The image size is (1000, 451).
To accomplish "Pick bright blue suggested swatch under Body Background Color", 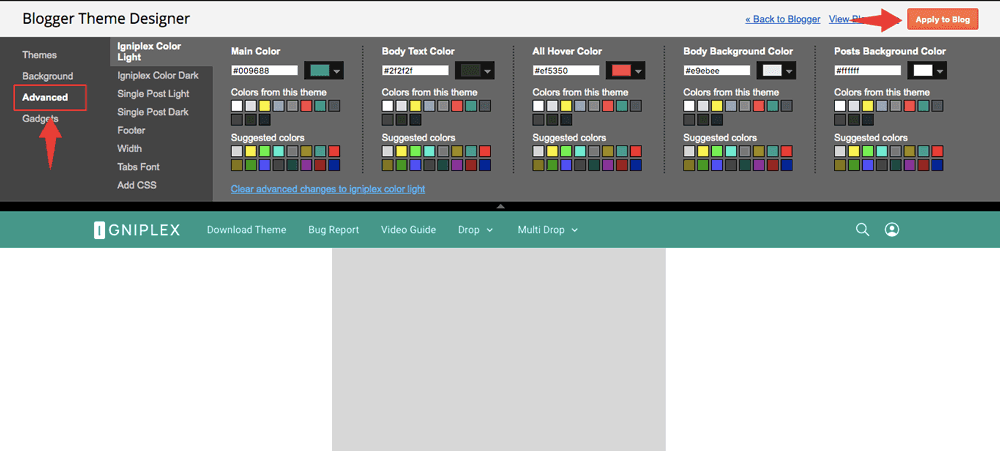I will point(717,165).
